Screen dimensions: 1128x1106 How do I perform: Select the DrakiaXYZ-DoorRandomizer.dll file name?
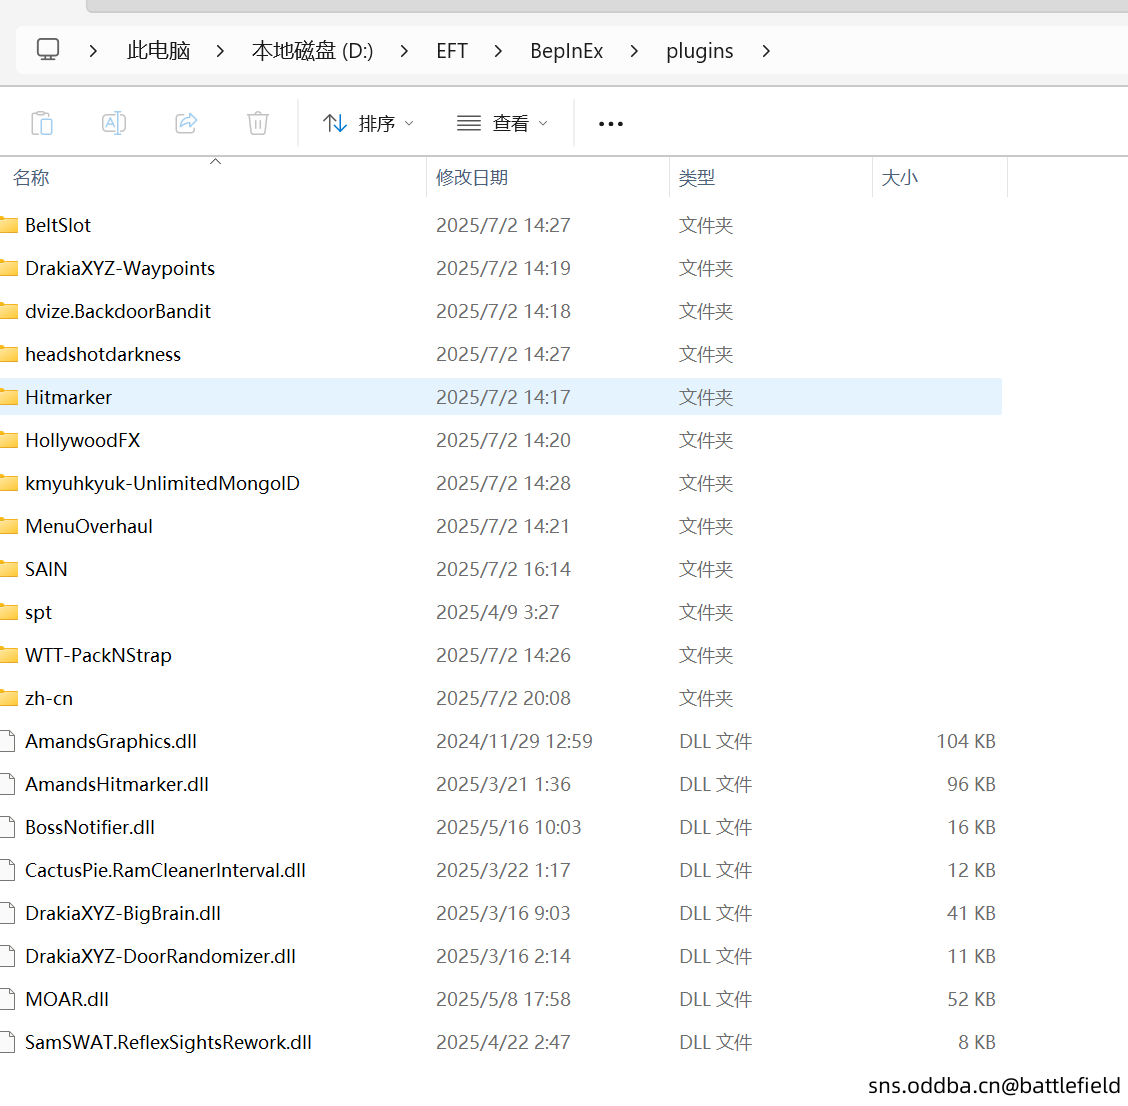click(160, 956)
